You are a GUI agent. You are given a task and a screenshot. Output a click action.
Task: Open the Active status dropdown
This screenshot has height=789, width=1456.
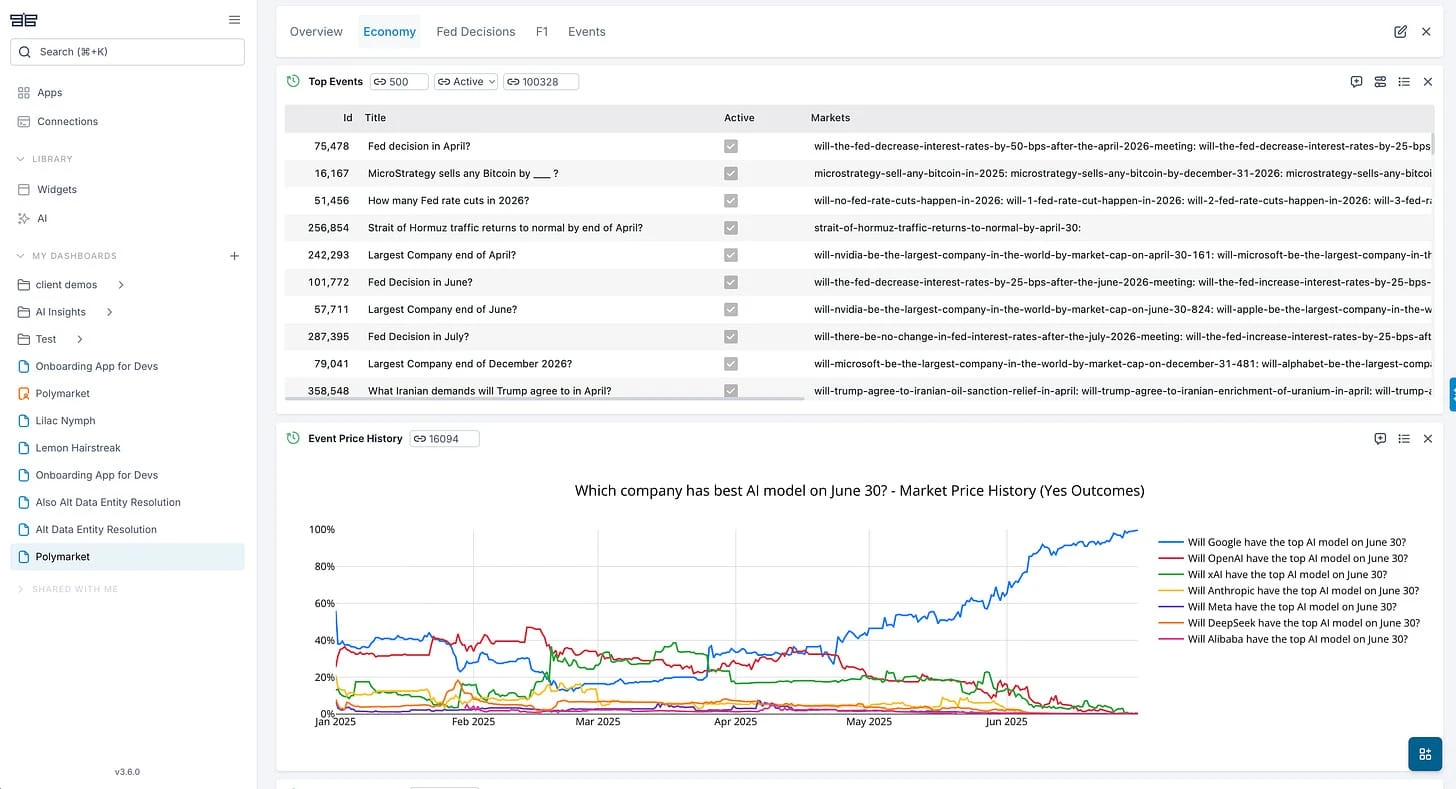click(466, 81)
